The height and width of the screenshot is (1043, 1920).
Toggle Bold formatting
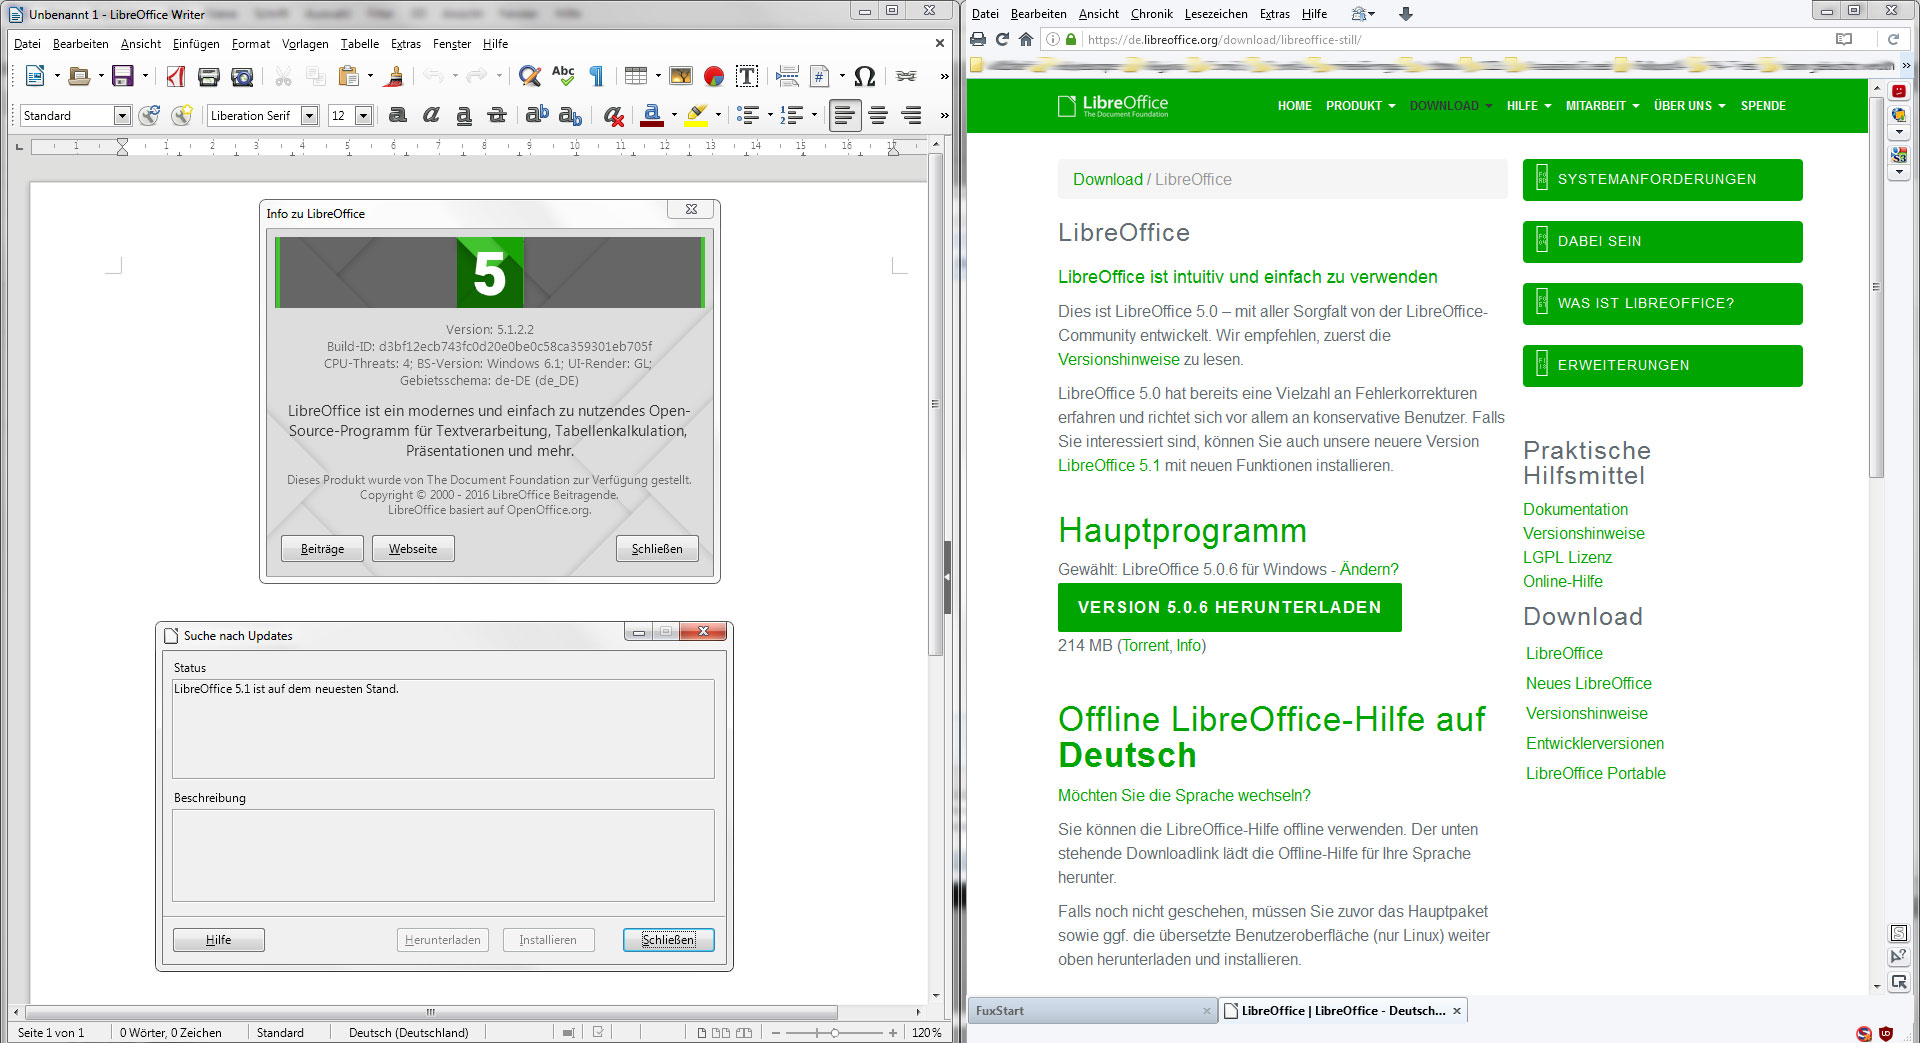397,115
